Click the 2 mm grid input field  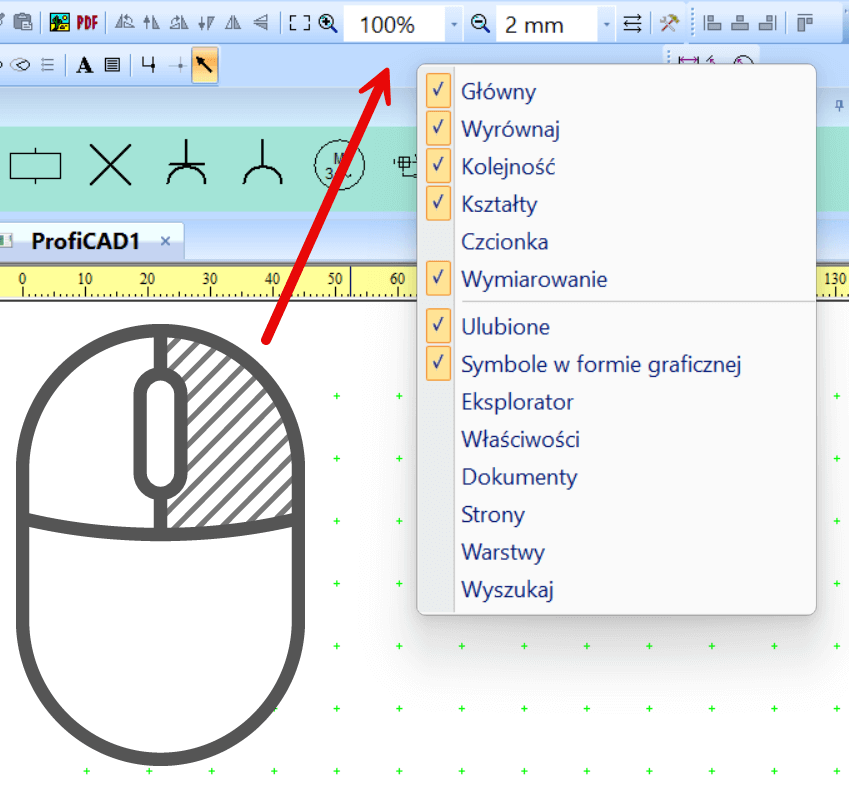coord(547,24)
